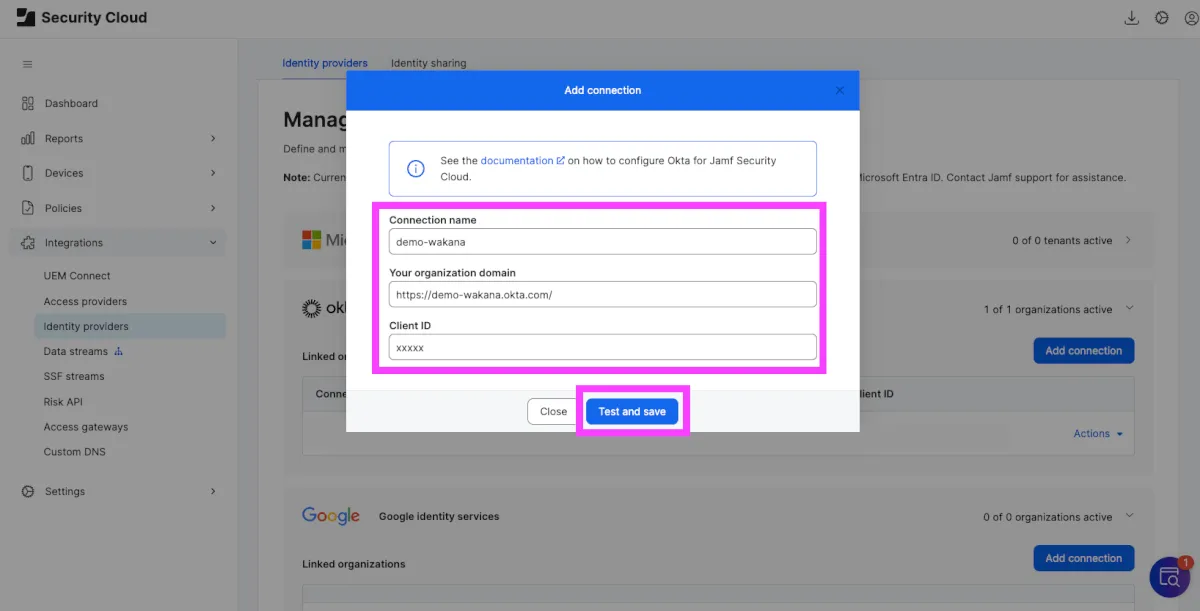Click 'Linked organizations' under Google section

[x=354, y=564]
